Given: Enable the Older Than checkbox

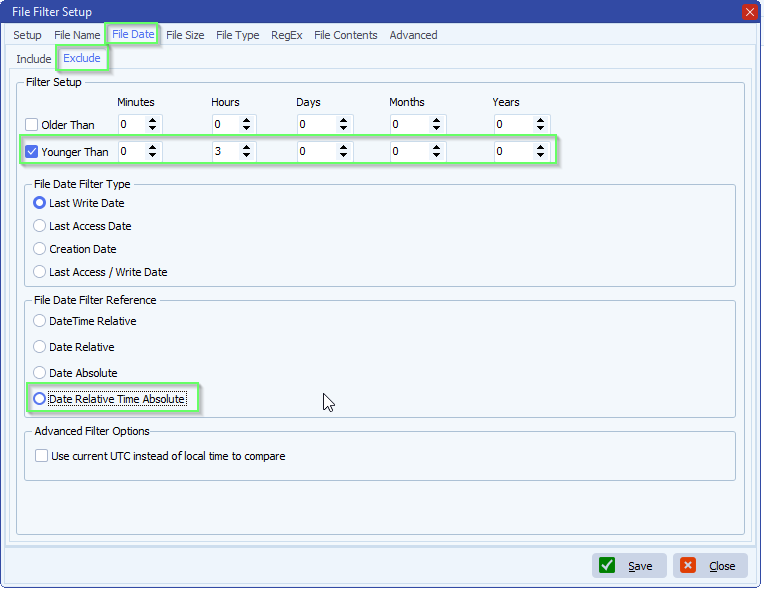Looking at the screenshot, I should click(x=32, y=125).
